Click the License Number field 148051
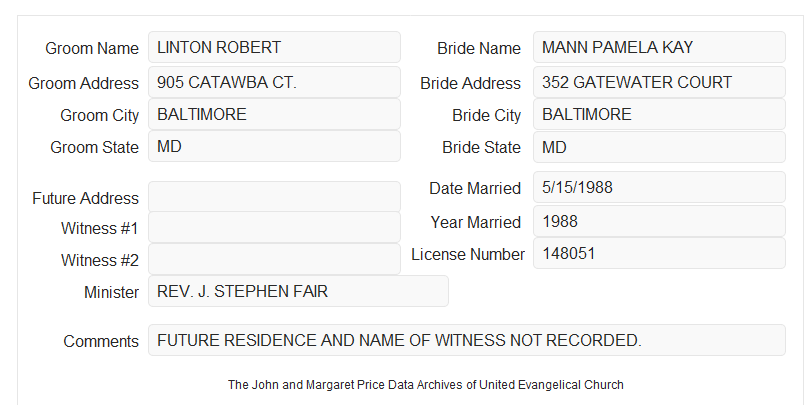 659,253
